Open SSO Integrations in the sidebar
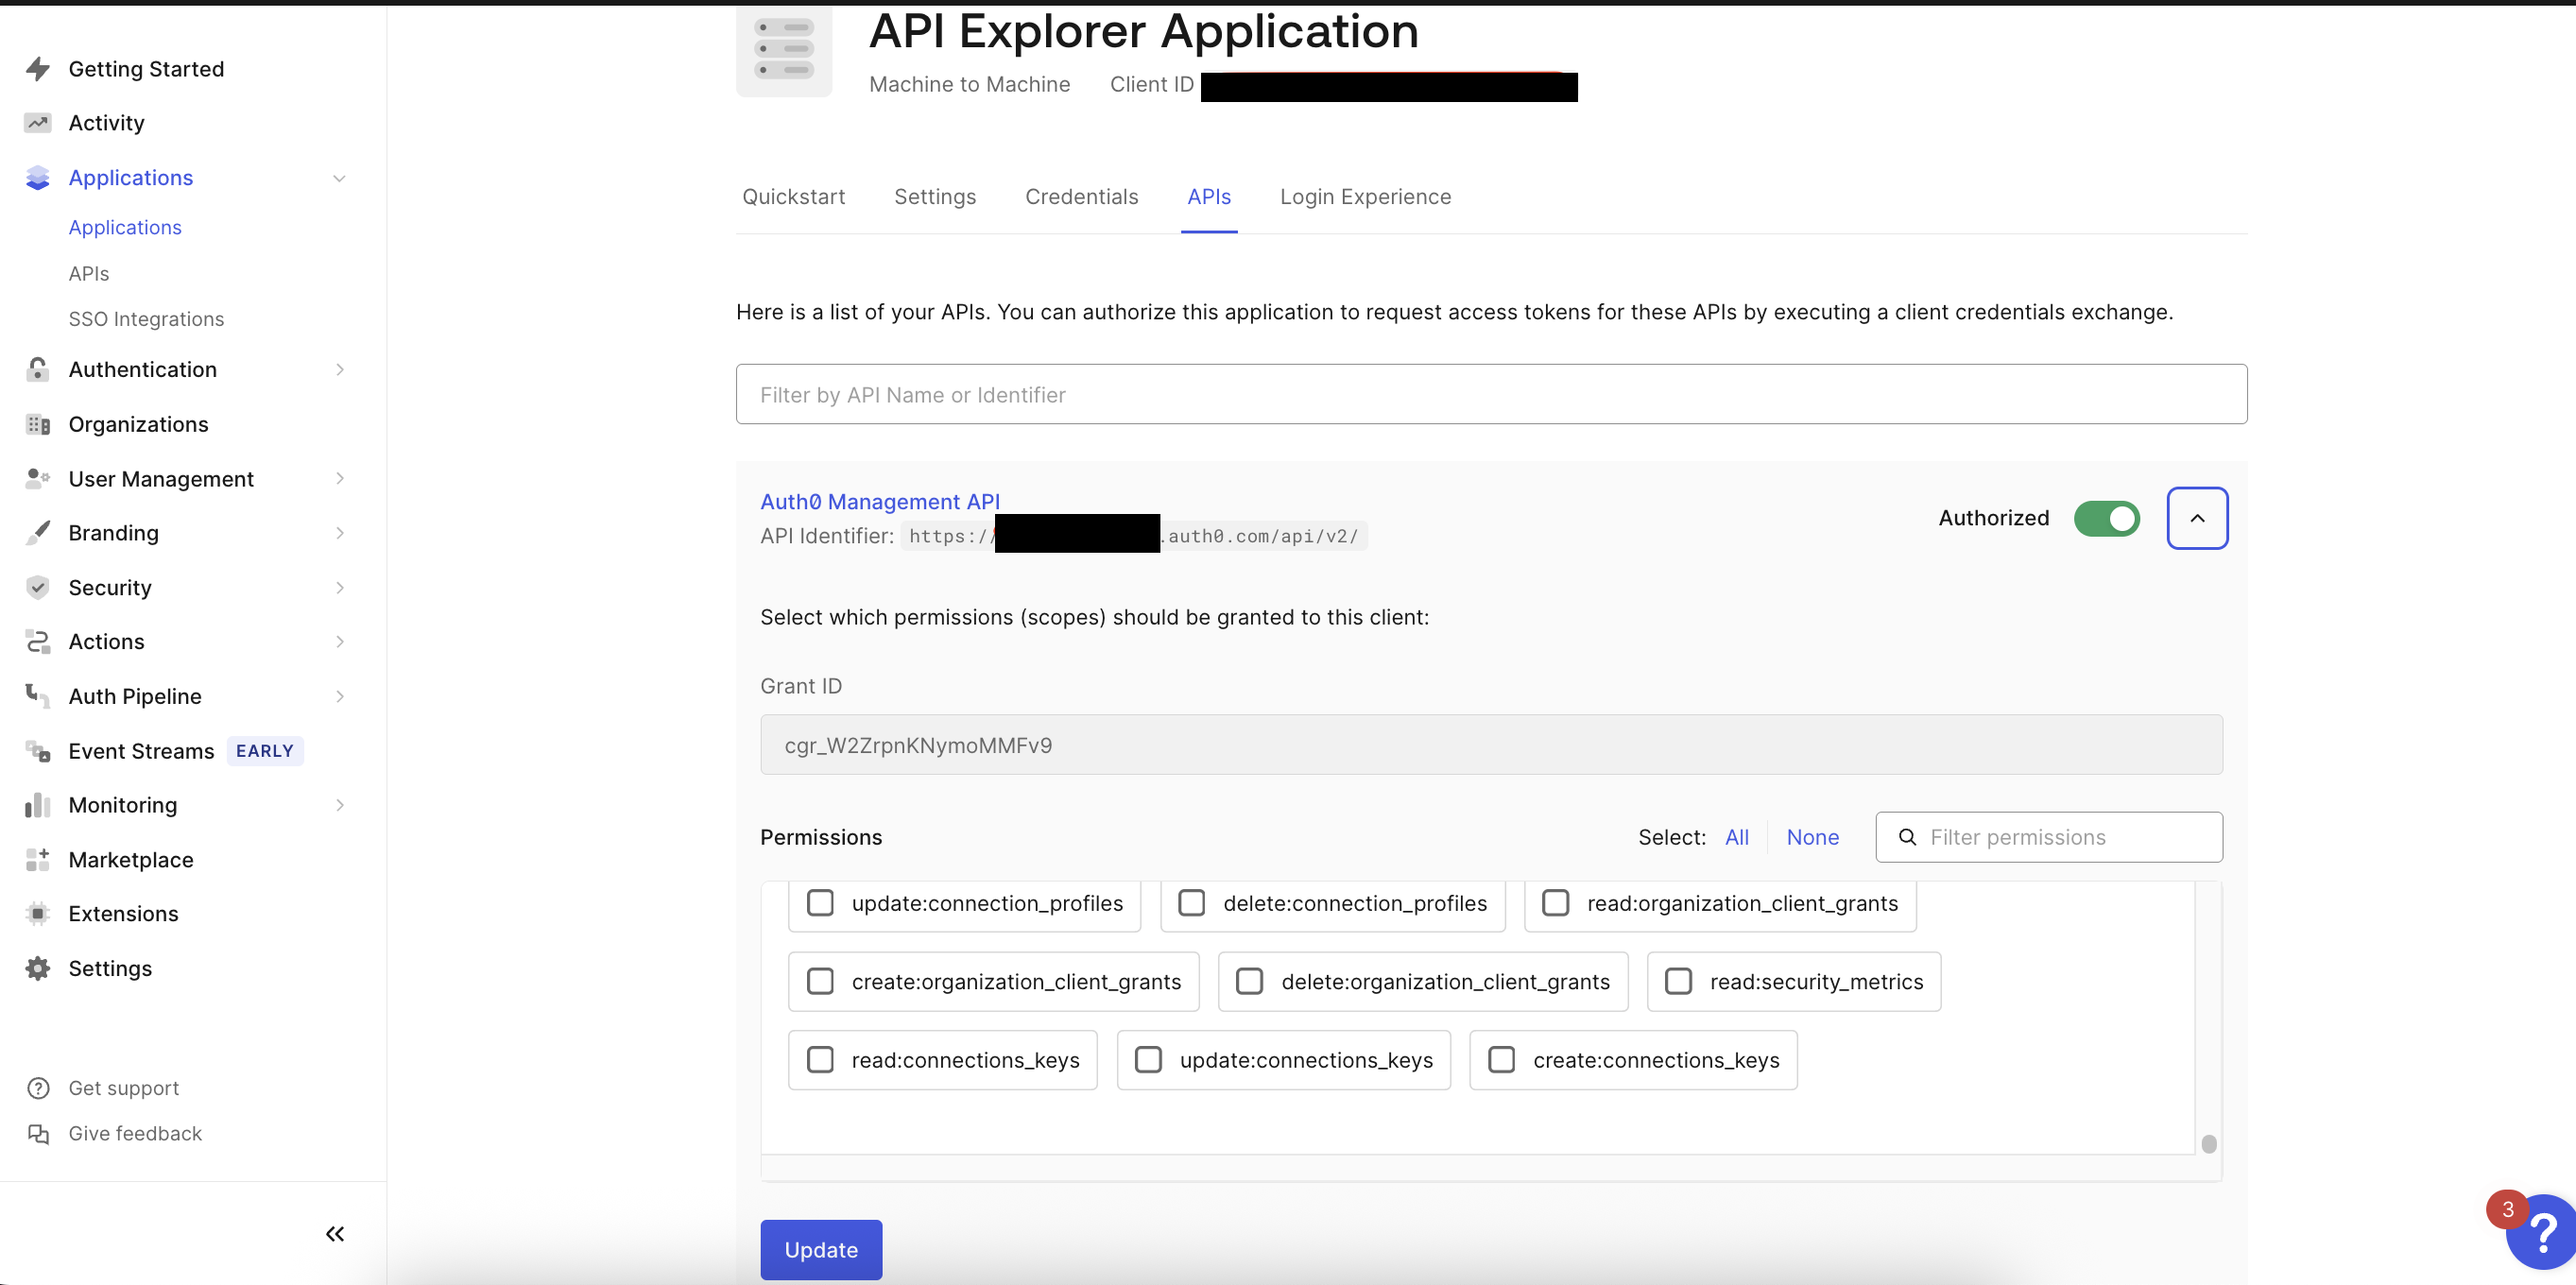 pyautogui.click(x=146, y=319)
